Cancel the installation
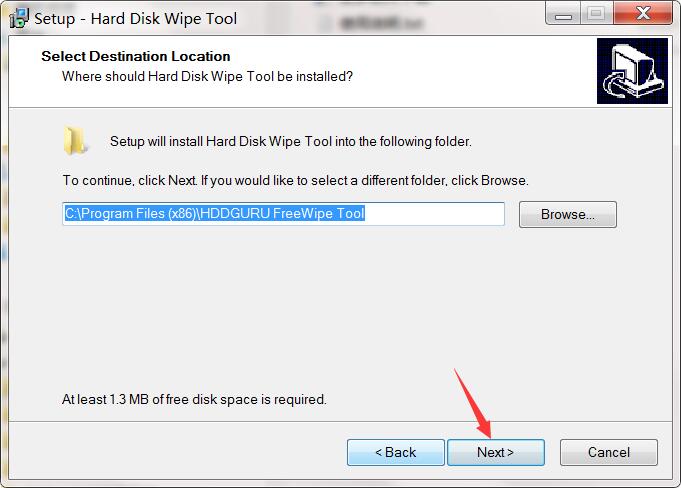This screenshot has width=681, height=488. [x=608, y=452]
